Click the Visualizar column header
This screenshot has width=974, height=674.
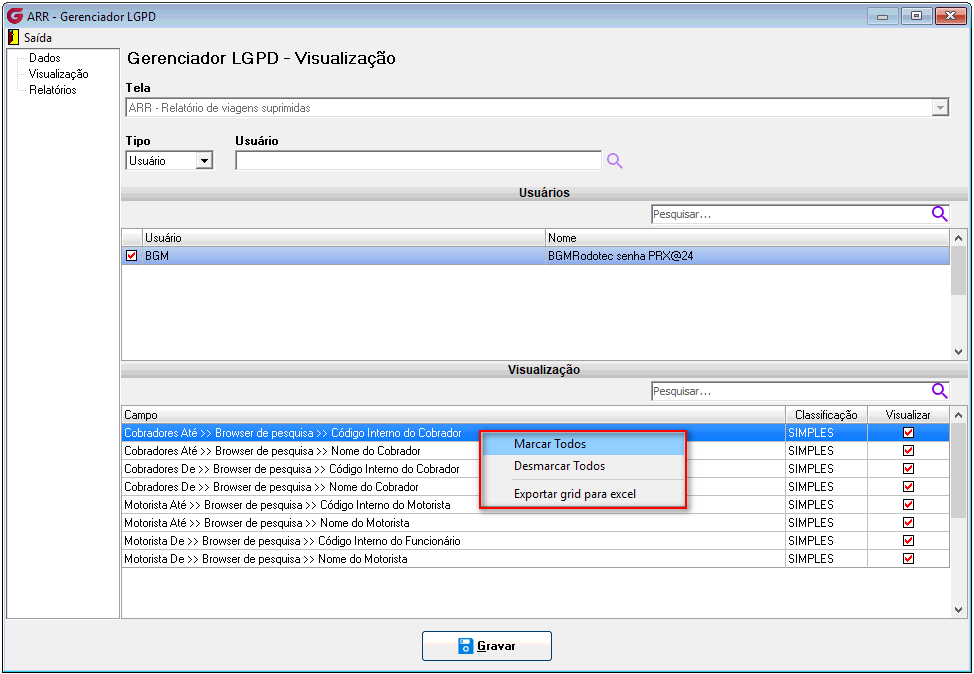[x=908, y=415]
